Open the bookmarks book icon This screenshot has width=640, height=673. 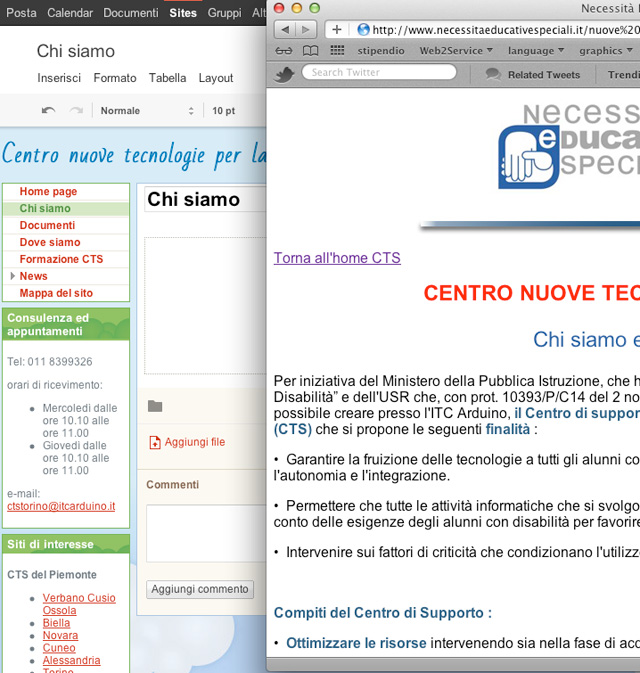[x=311, y=51]
